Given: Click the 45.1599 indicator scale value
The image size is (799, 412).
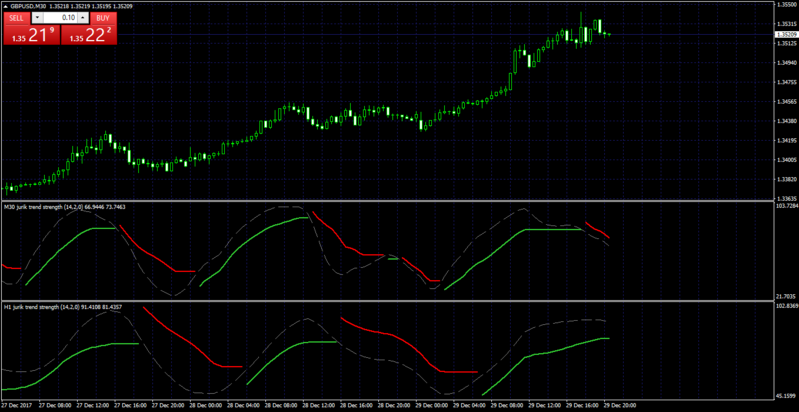Looking at the screenshot, I should (x=785, y=395).
